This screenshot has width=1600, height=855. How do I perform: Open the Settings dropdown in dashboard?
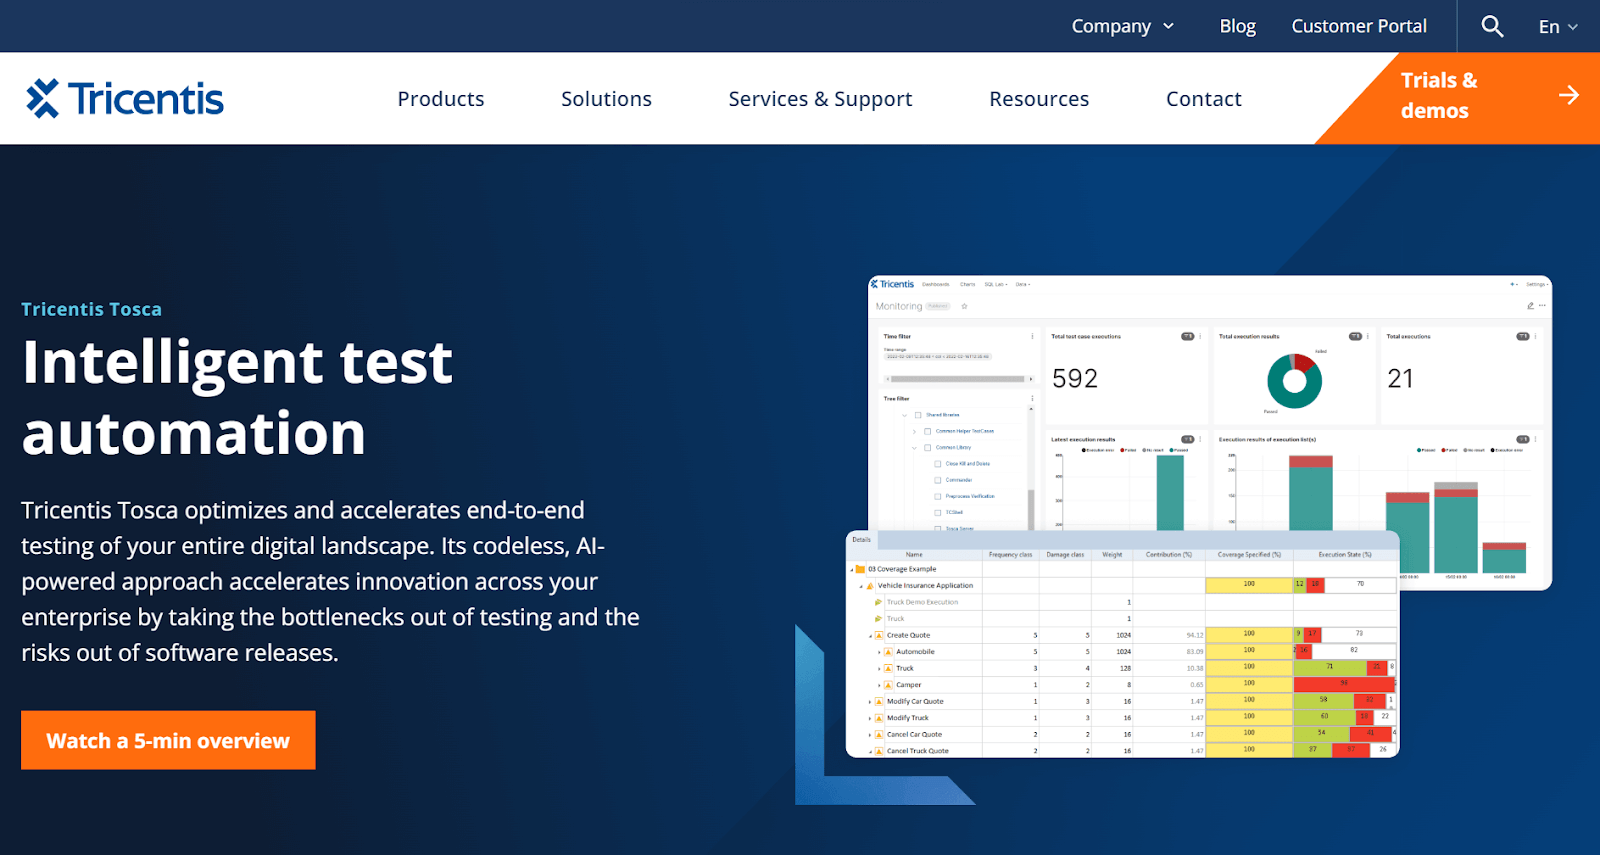pos(1538,284)
